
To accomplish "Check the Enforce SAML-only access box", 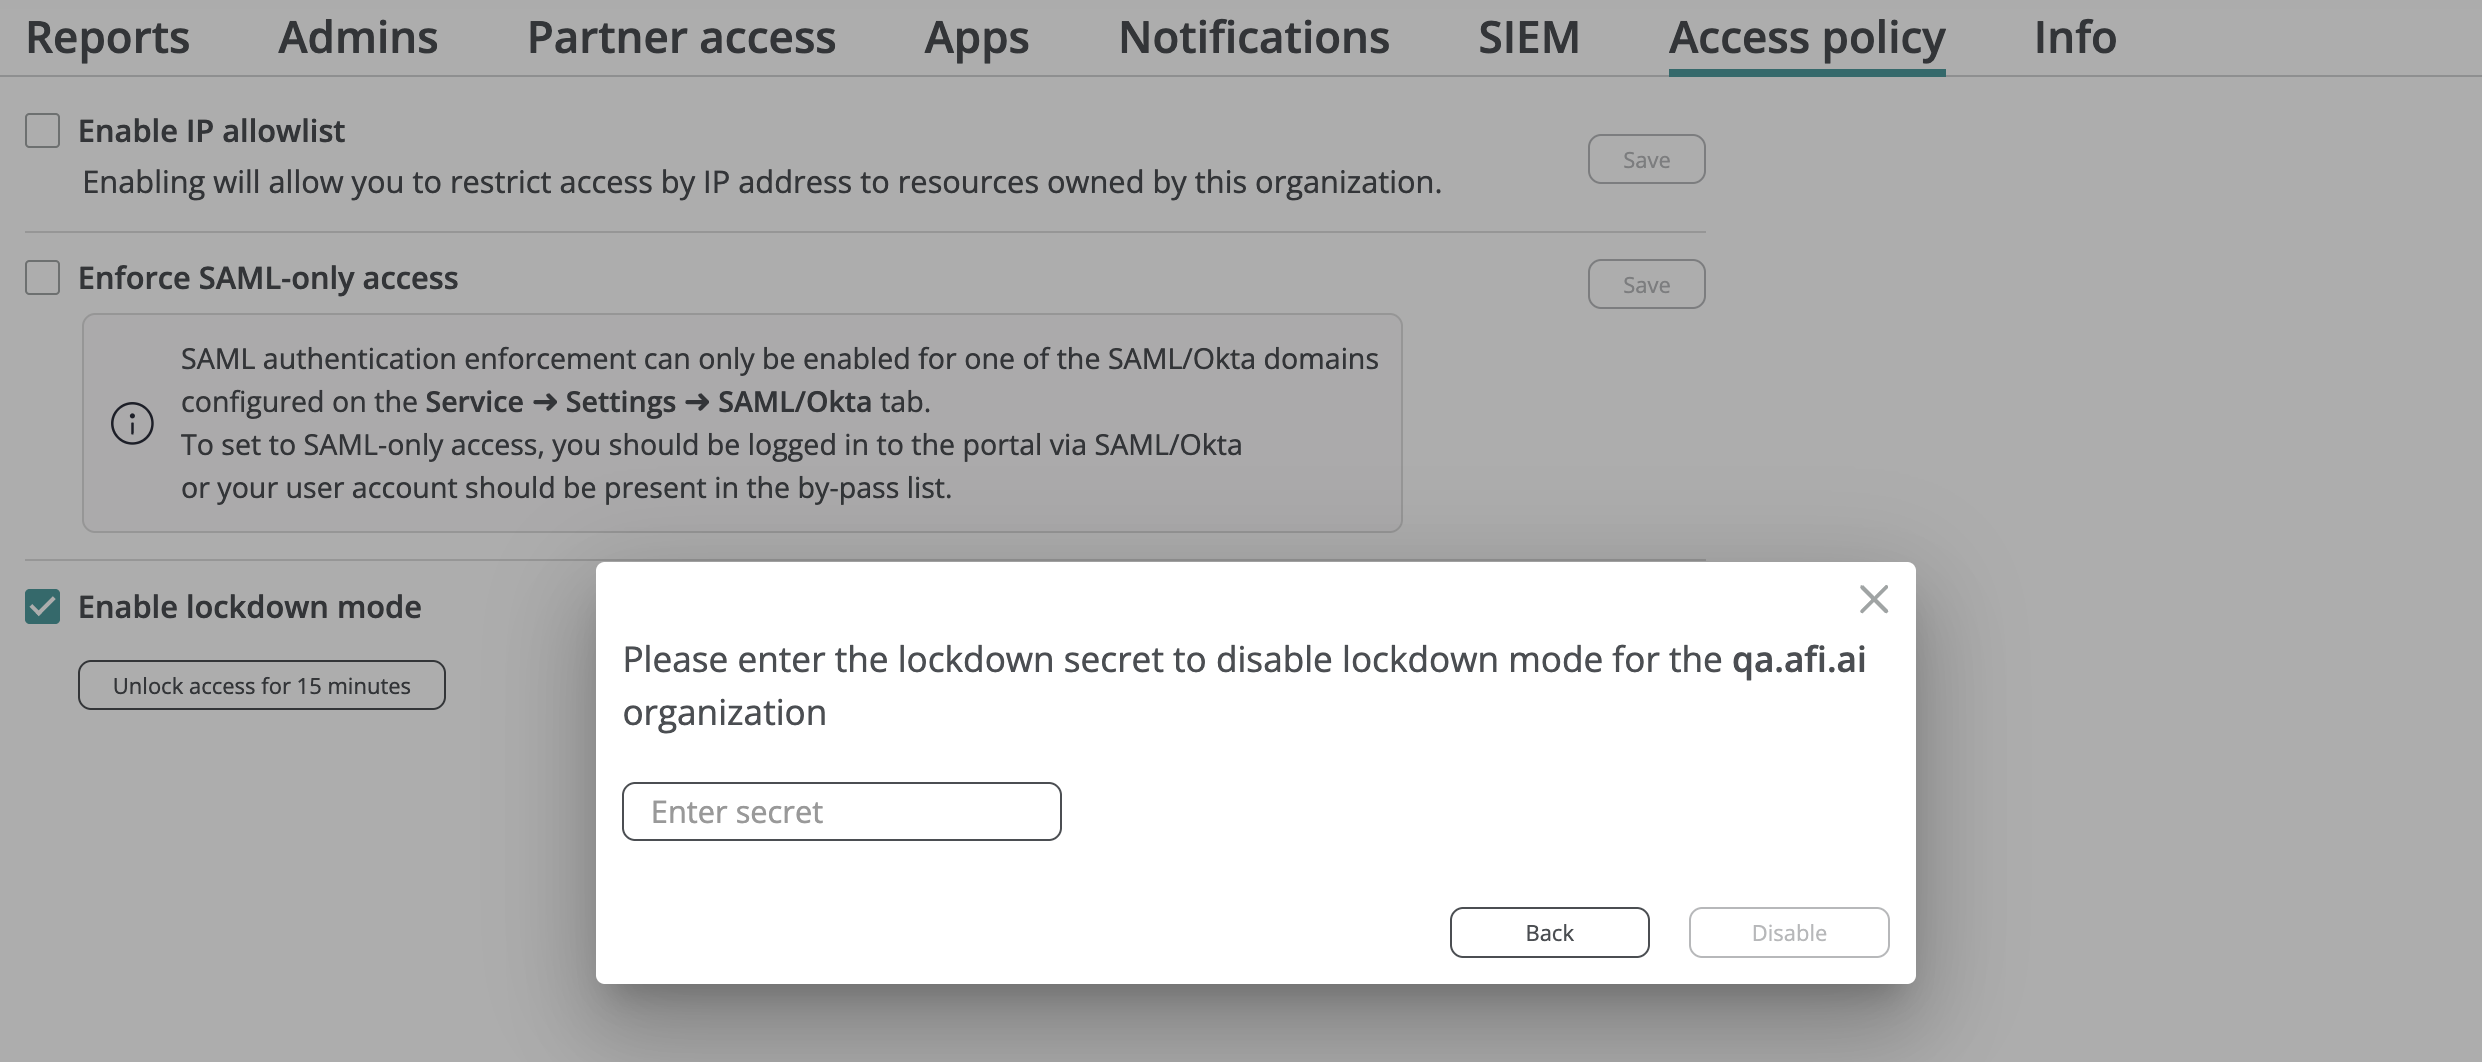I will [43, 278].
